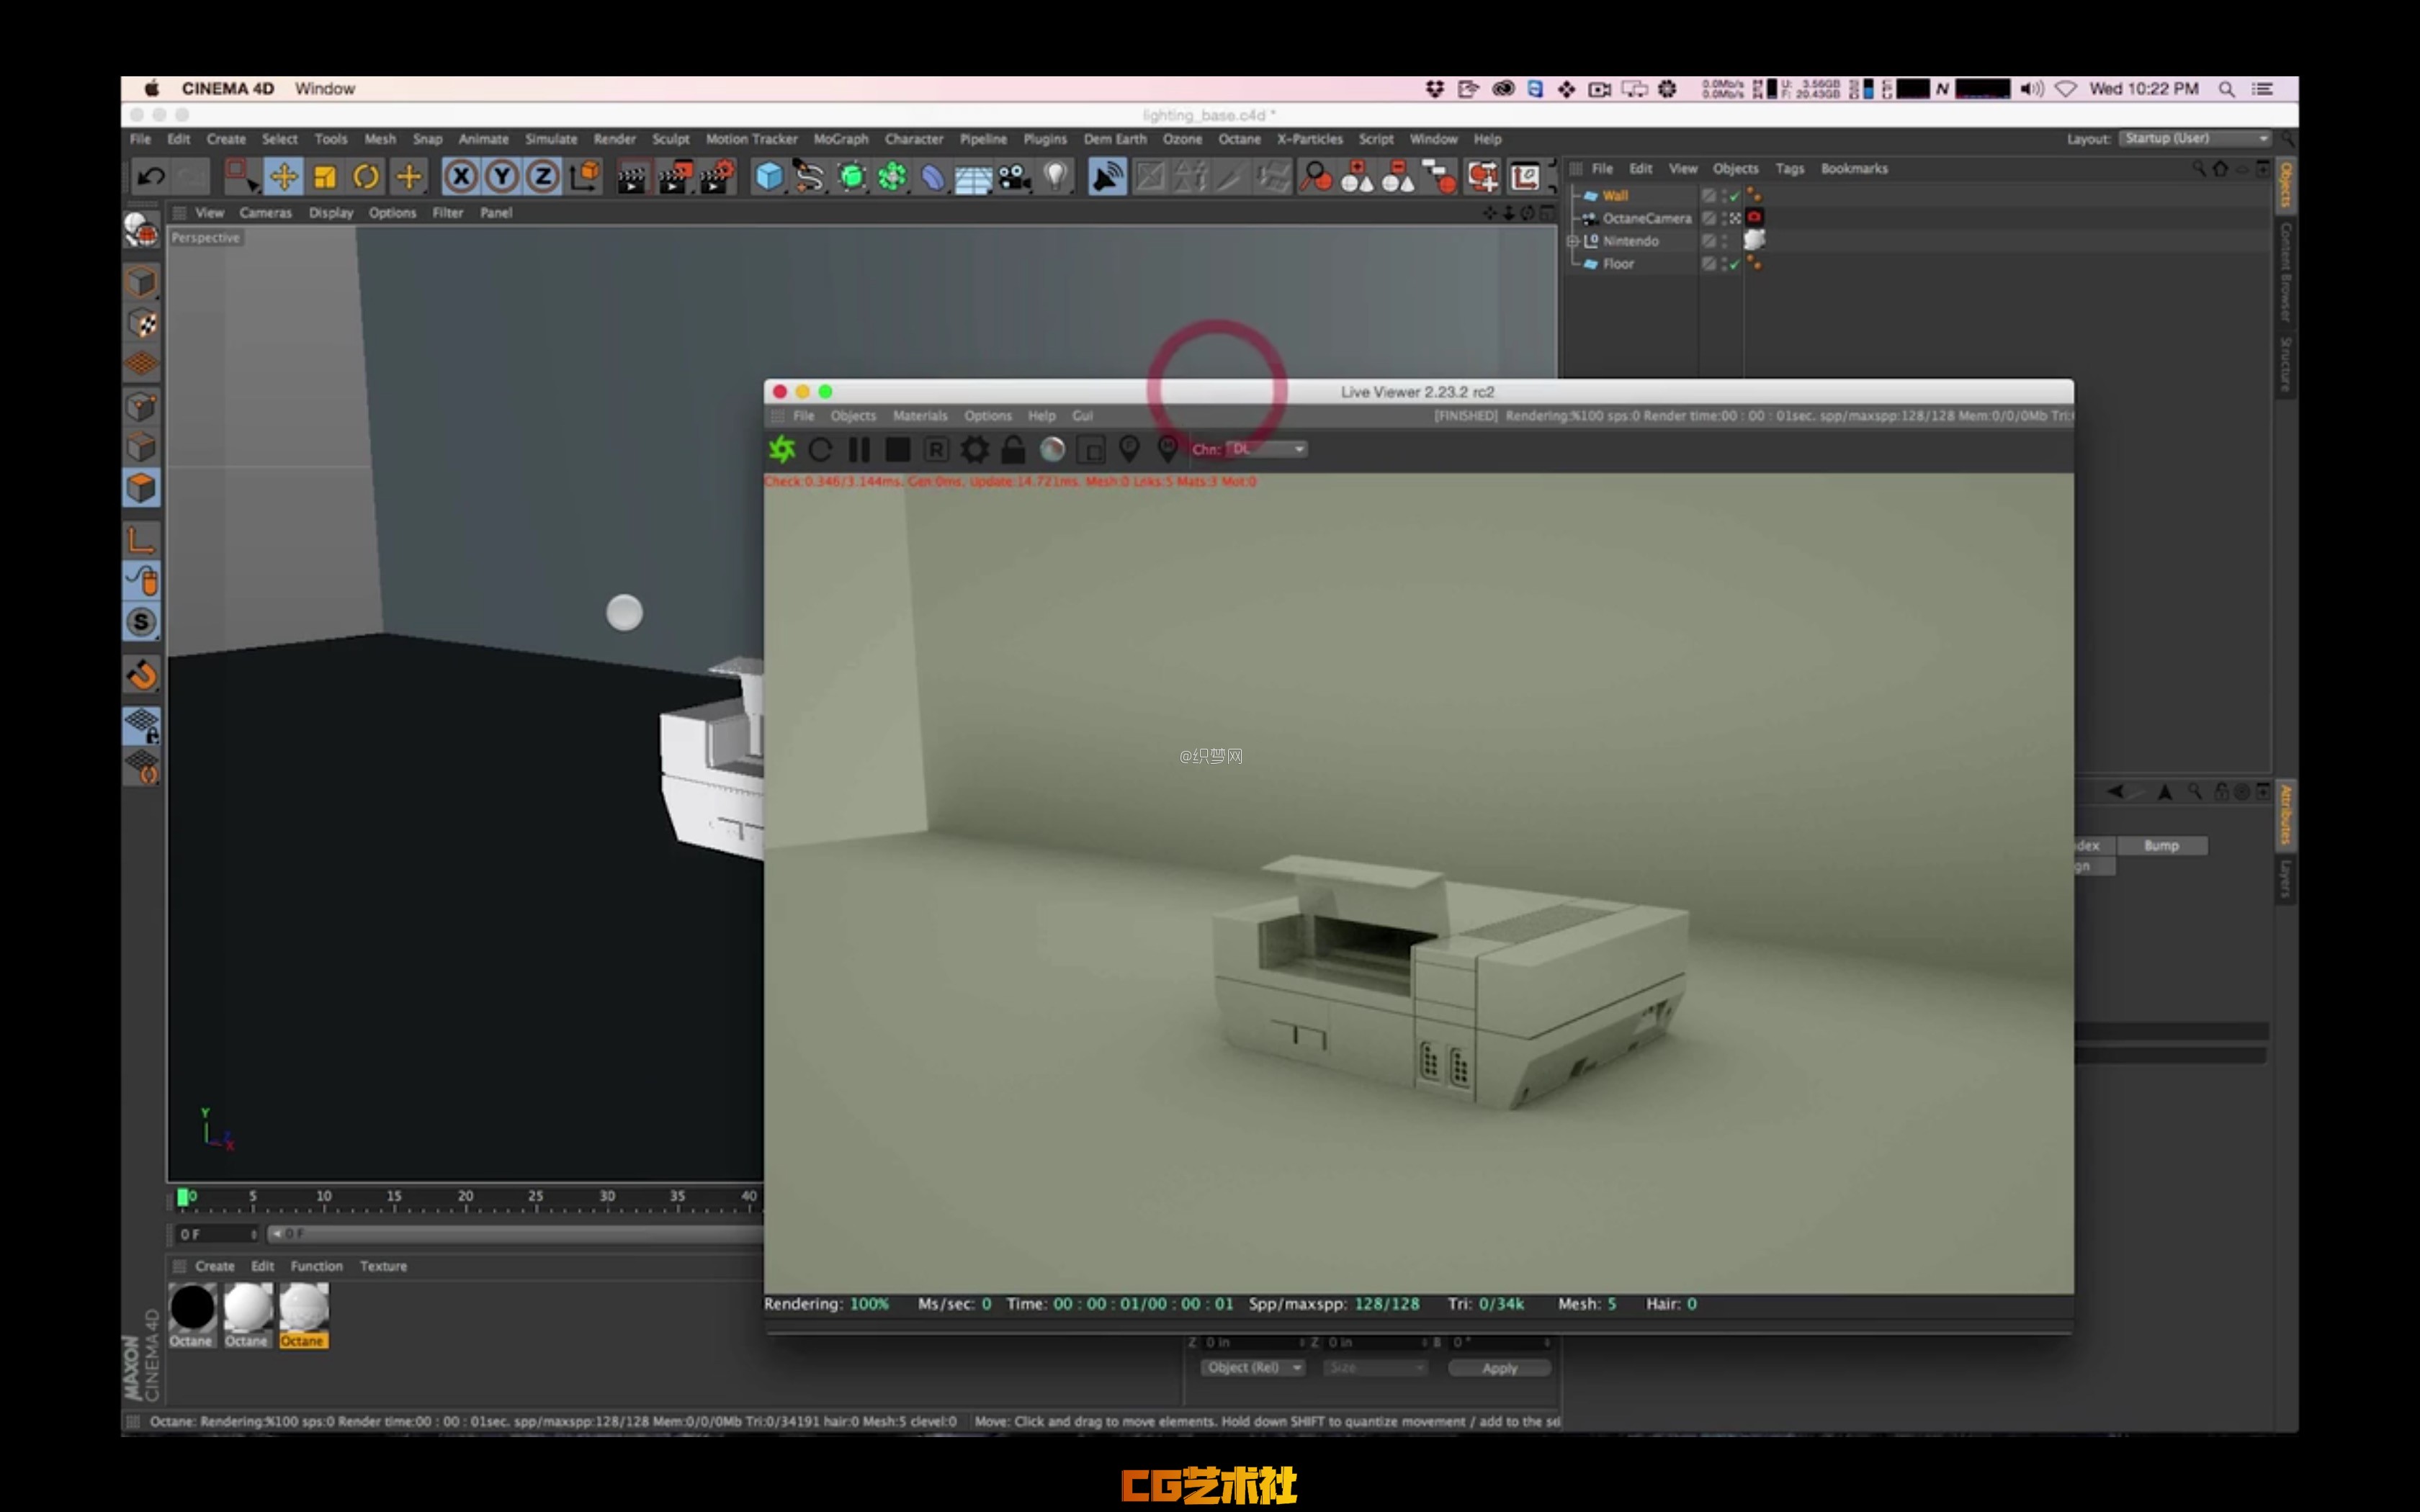
Task: Pause rendering in Live Viewer
Action: (x=859, y=450)
